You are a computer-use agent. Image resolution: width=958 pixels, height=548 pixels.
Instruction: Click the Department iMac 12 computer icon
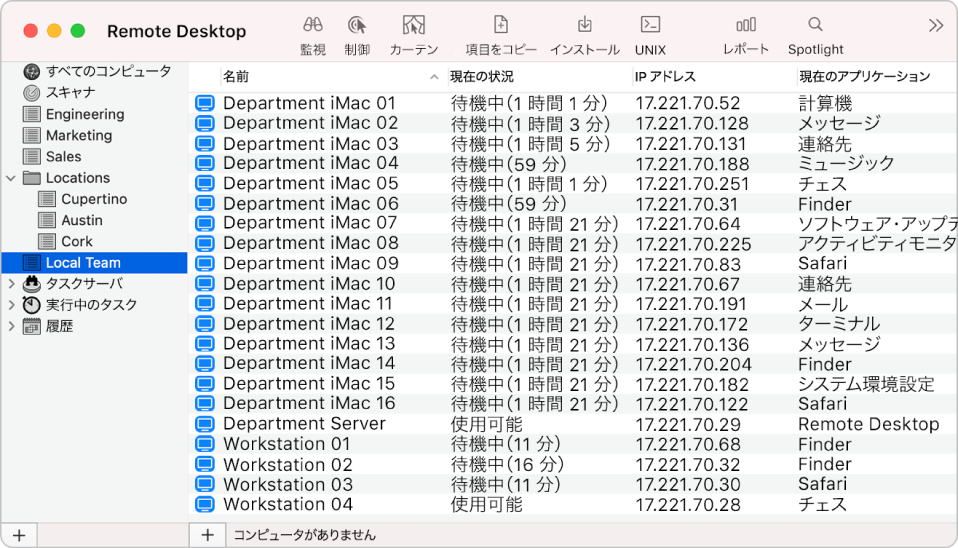[x=205, y=323]
